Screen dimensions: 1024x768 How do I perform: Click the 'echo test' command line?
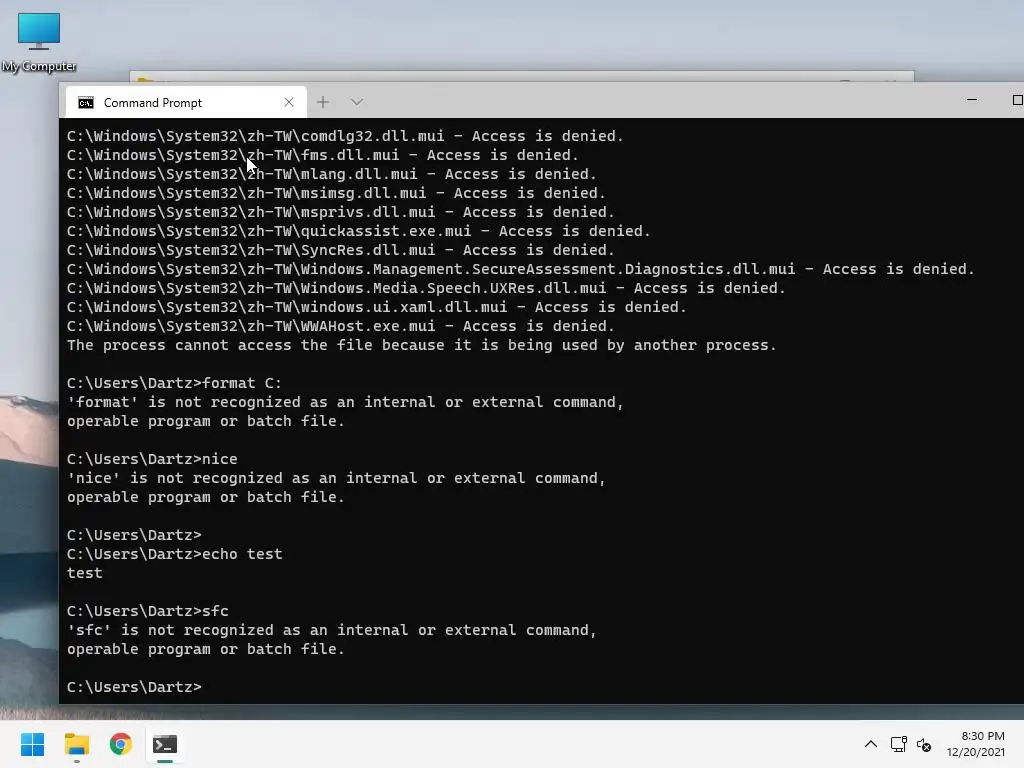point(174,554)
